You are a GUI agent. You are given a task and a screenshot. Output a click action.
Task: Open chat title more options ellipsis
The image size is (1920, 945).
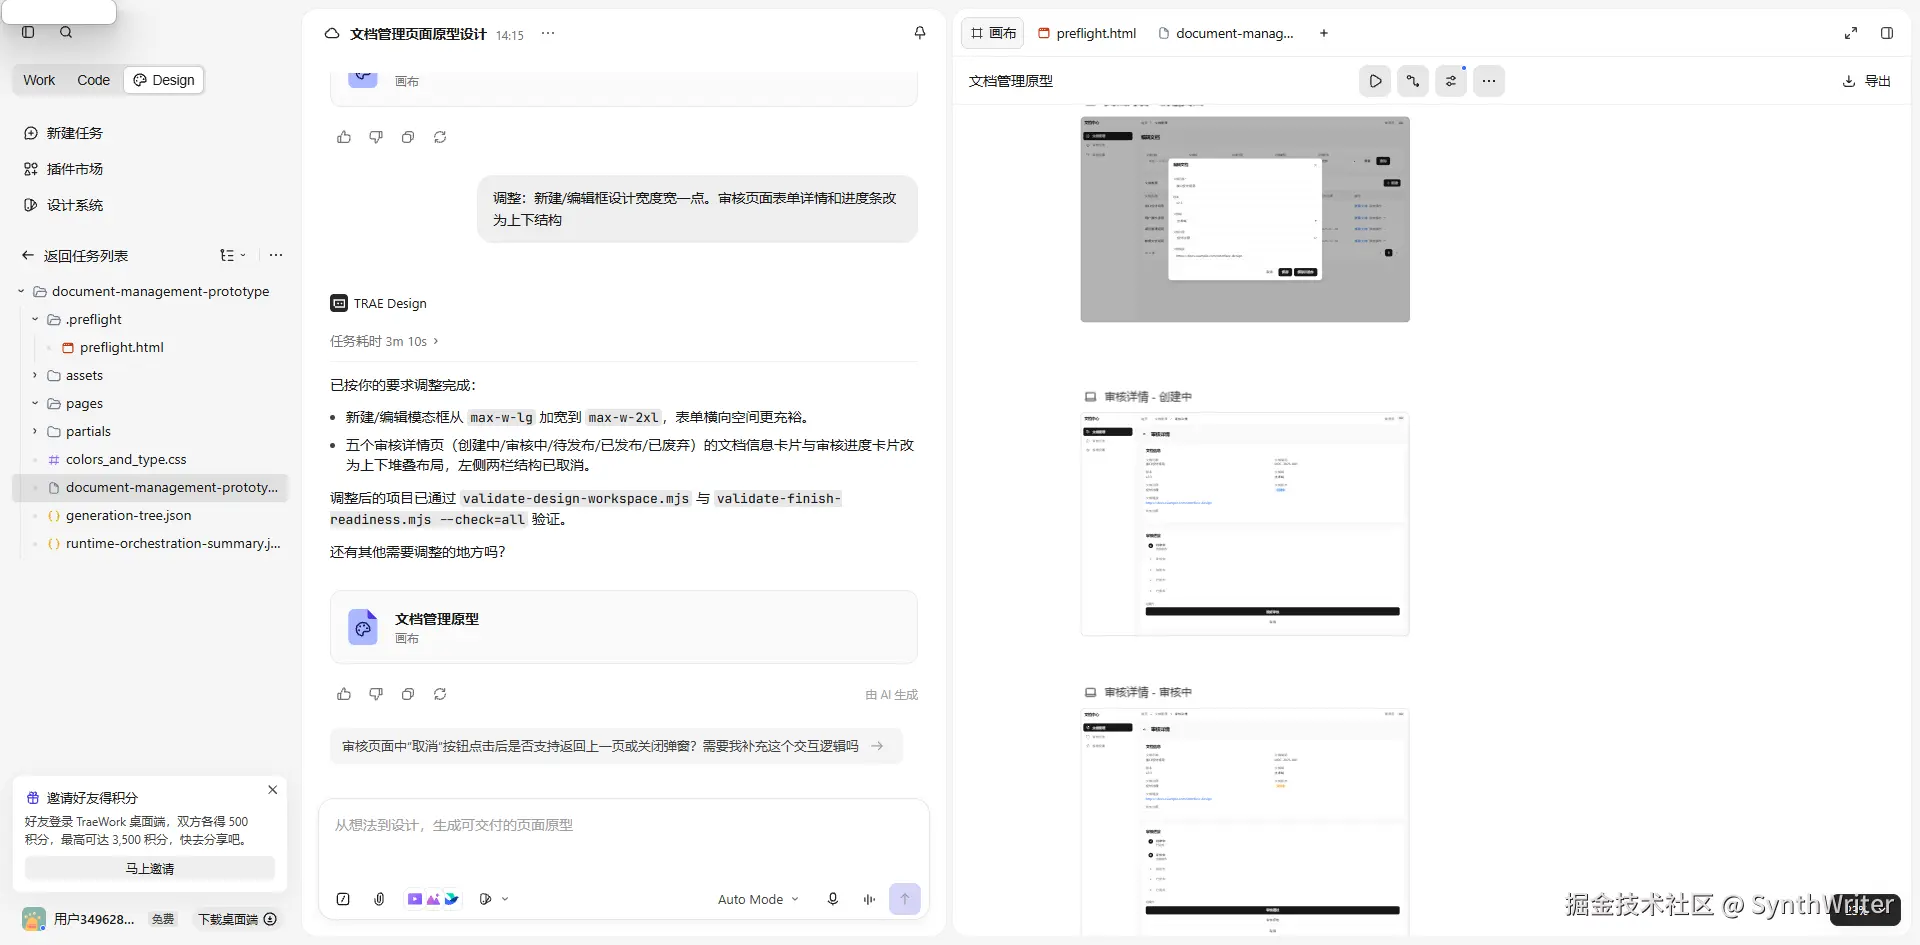(548, 34)
